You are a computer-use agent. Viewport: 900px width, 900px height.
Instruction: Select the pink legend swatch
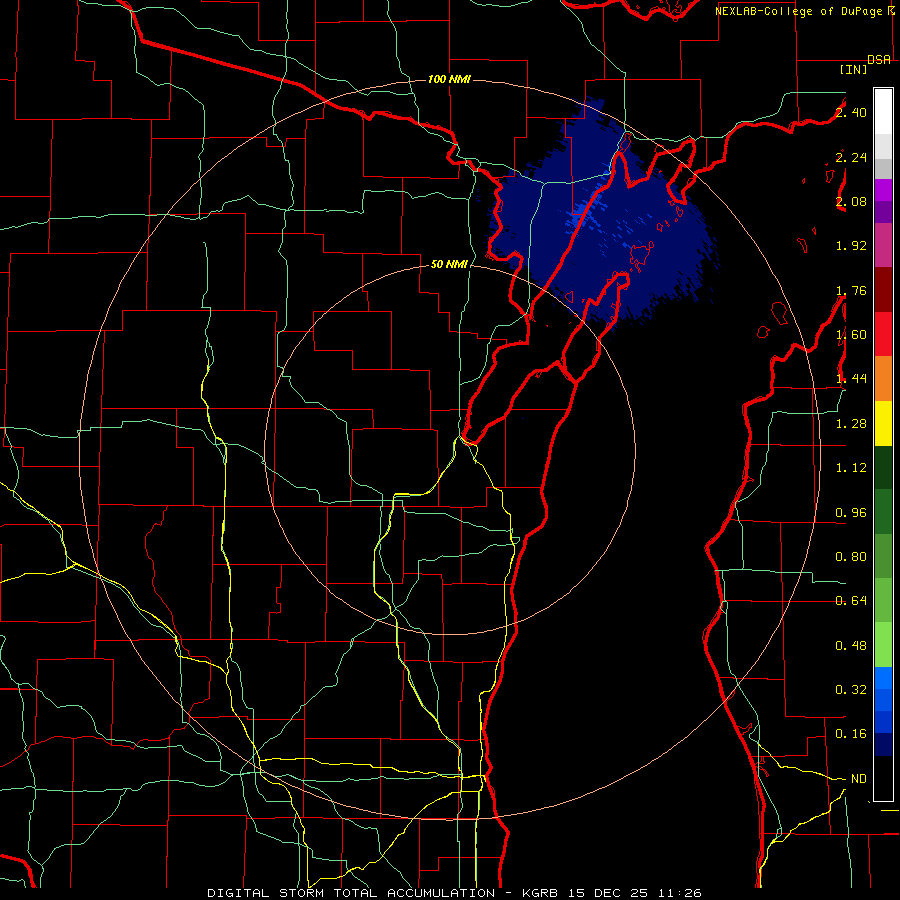point(883,246)
